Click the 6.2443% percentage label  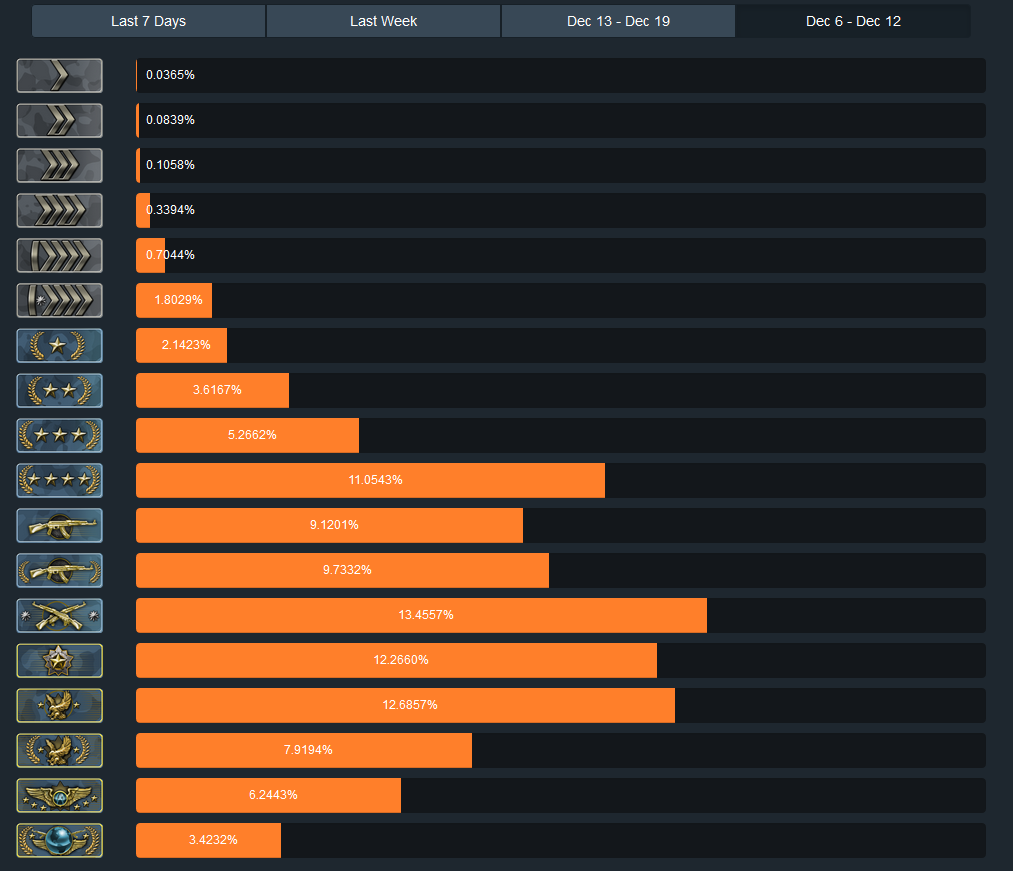click(273, 795)
